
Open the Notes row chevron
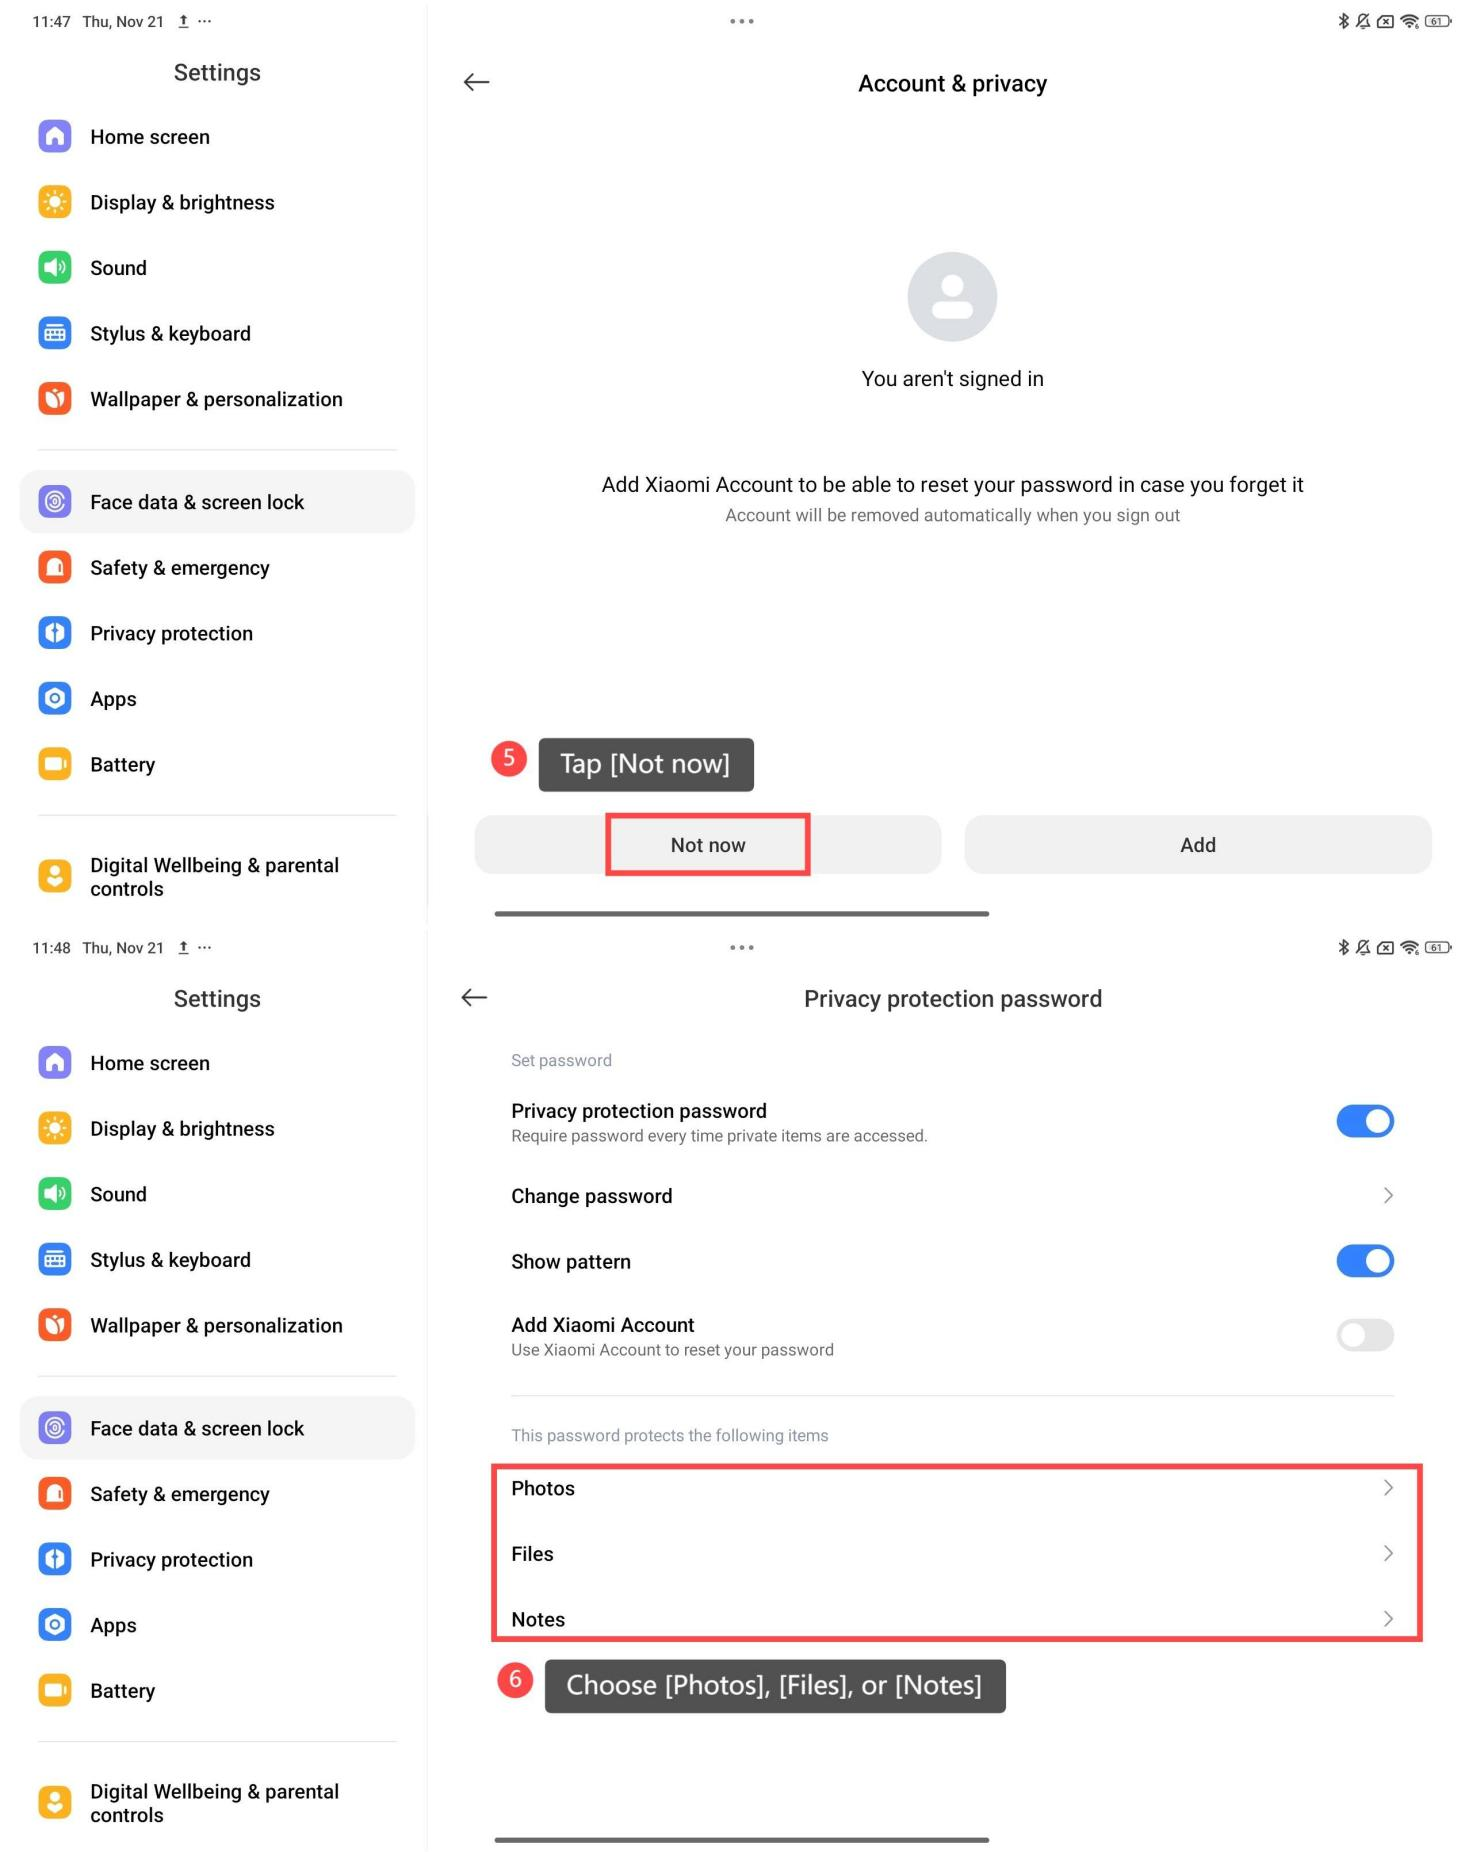tap(1388, 1619)
